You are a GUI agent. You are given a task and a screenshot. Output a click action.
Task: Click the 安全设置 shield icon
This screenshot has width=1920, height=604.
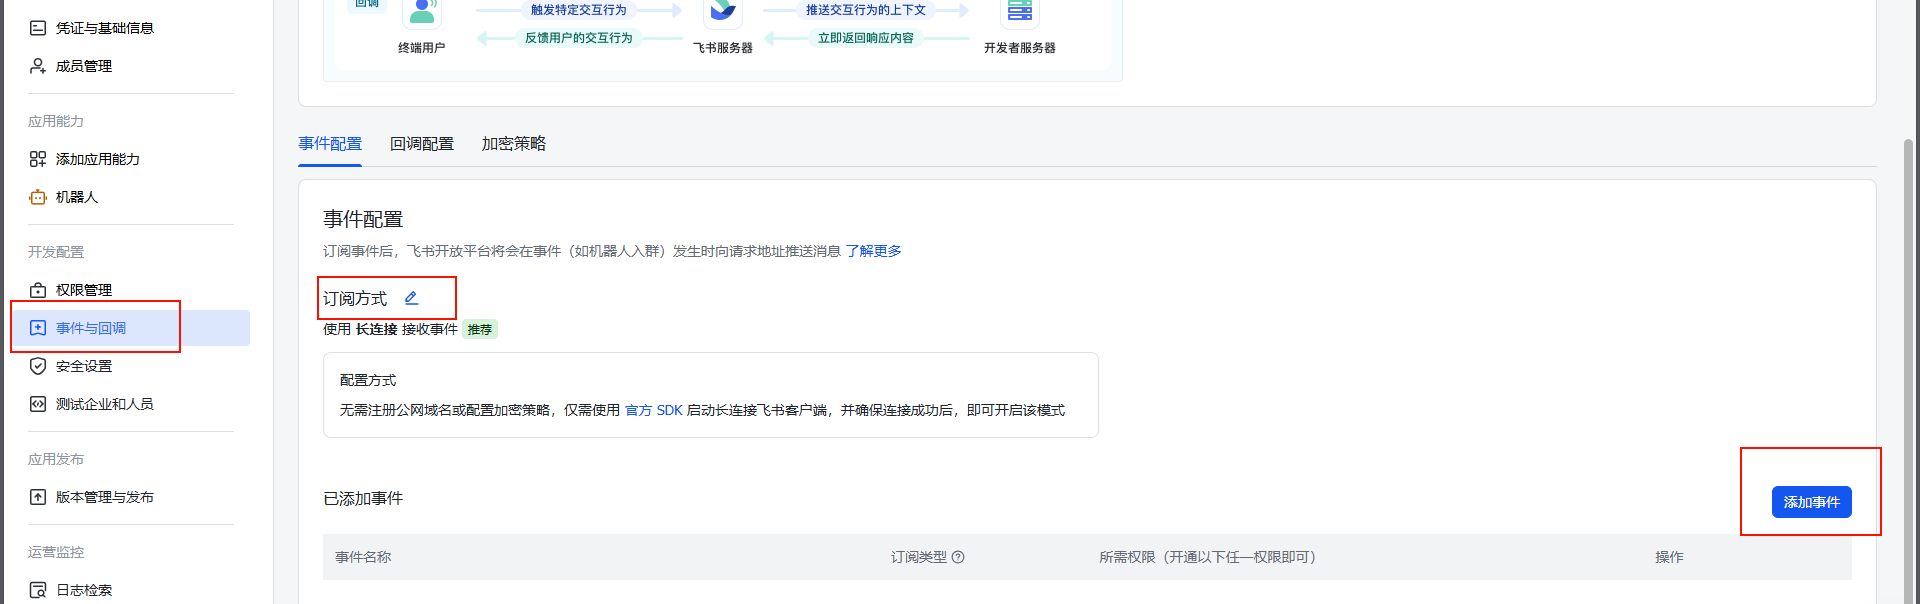click(x=38, y=366)
